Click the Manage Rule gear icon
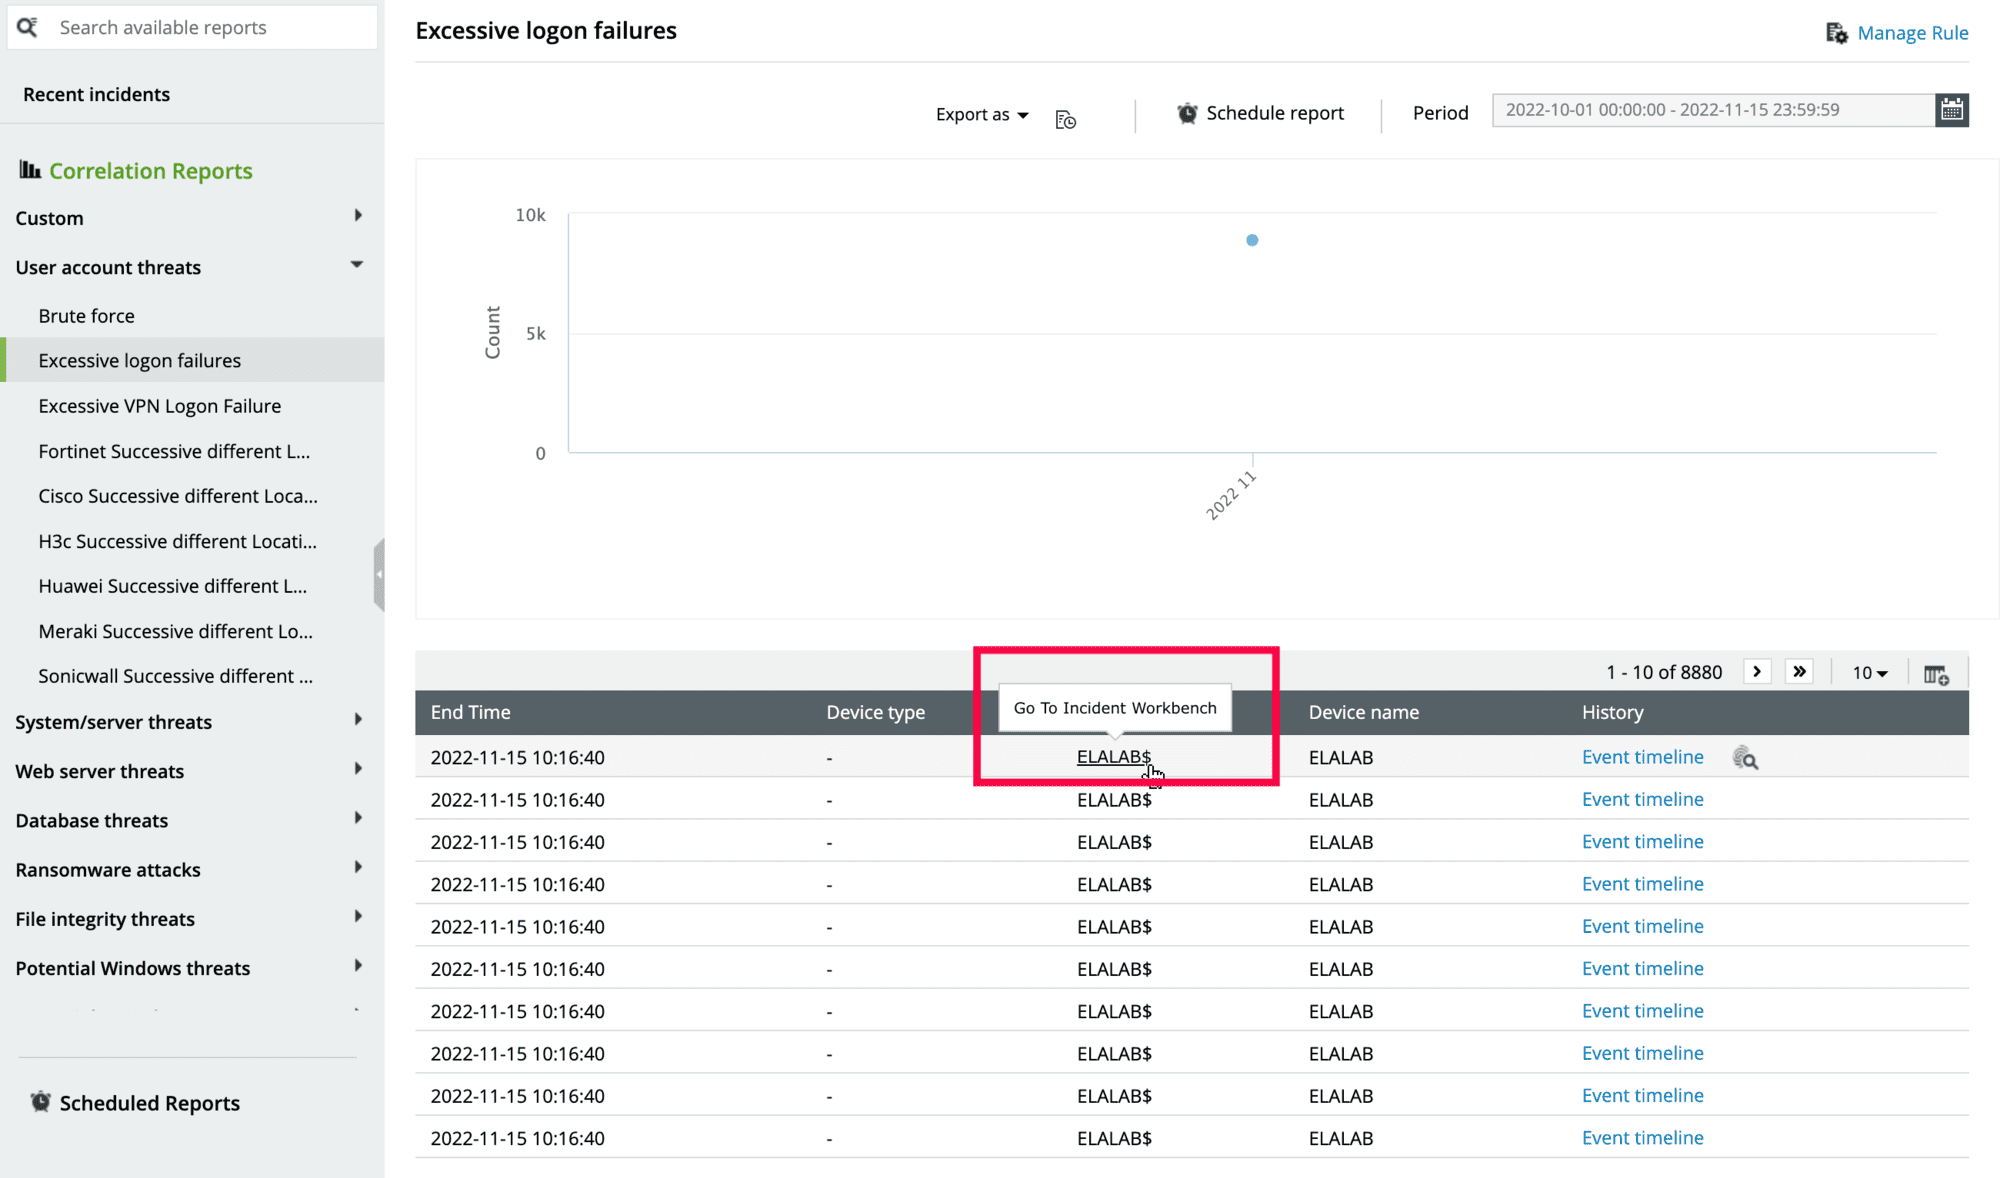2000x1178 pixels. tap(1836, 33)
